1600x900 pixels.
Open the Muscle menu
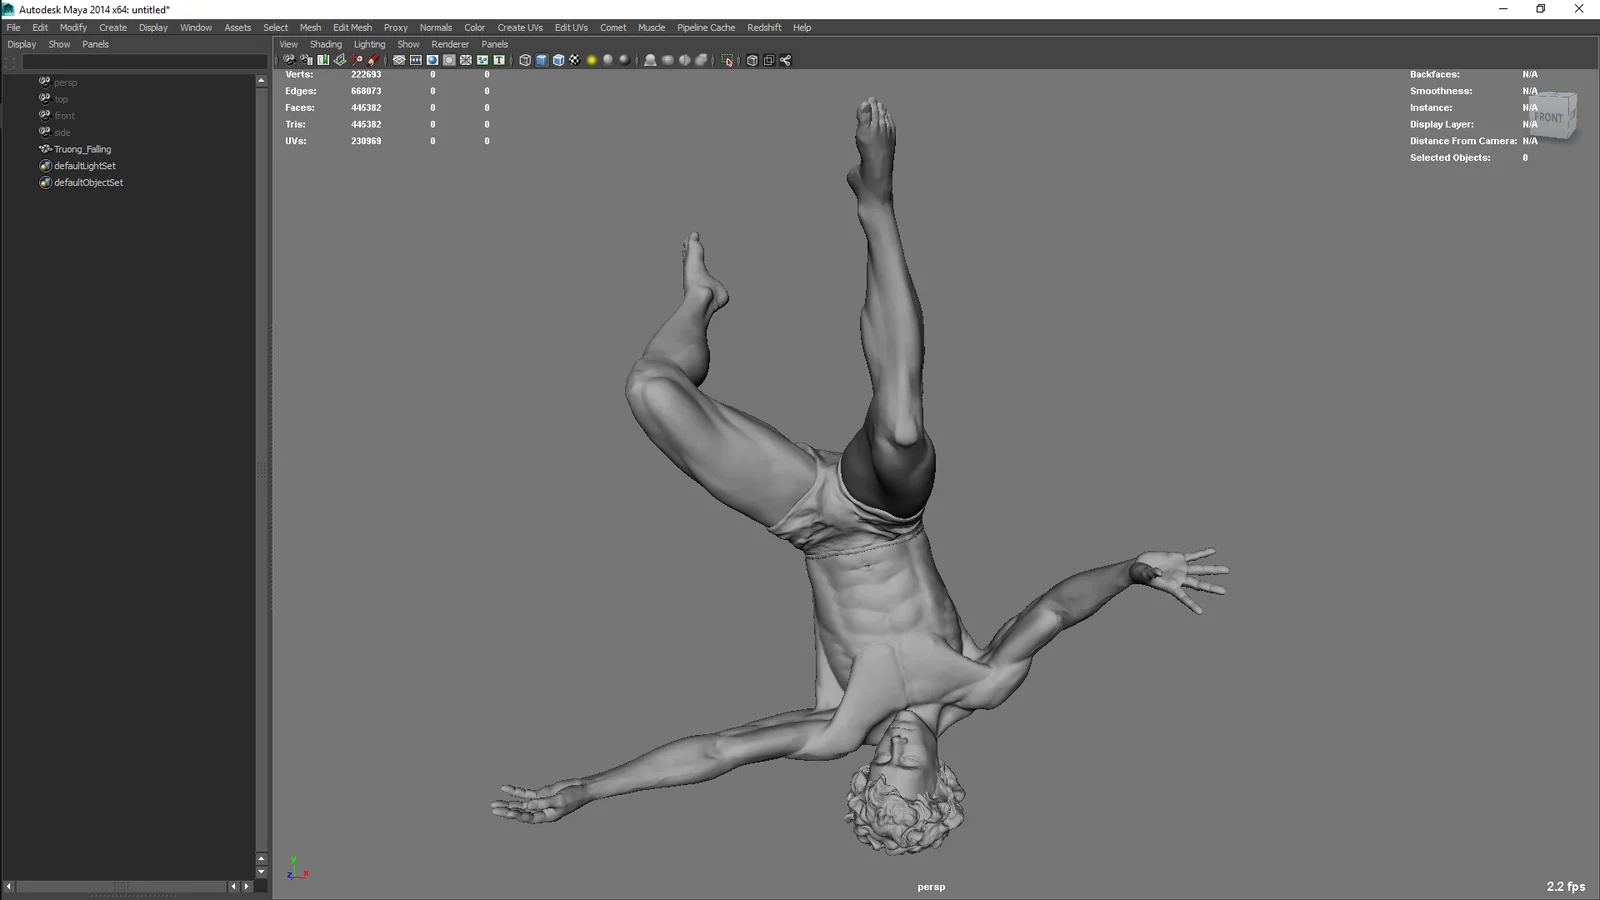651,27
